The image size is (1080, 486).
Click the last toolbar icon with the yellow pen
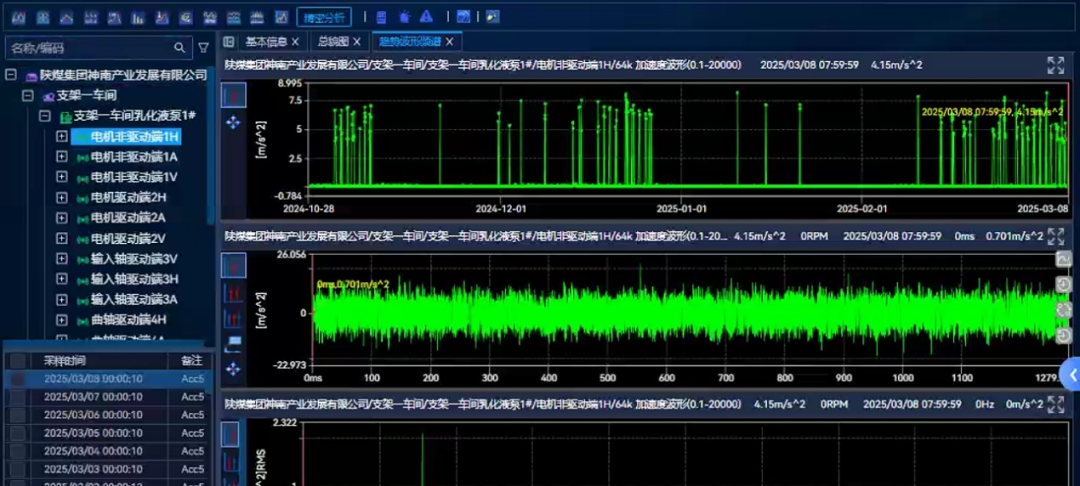(x=492, y=17)
